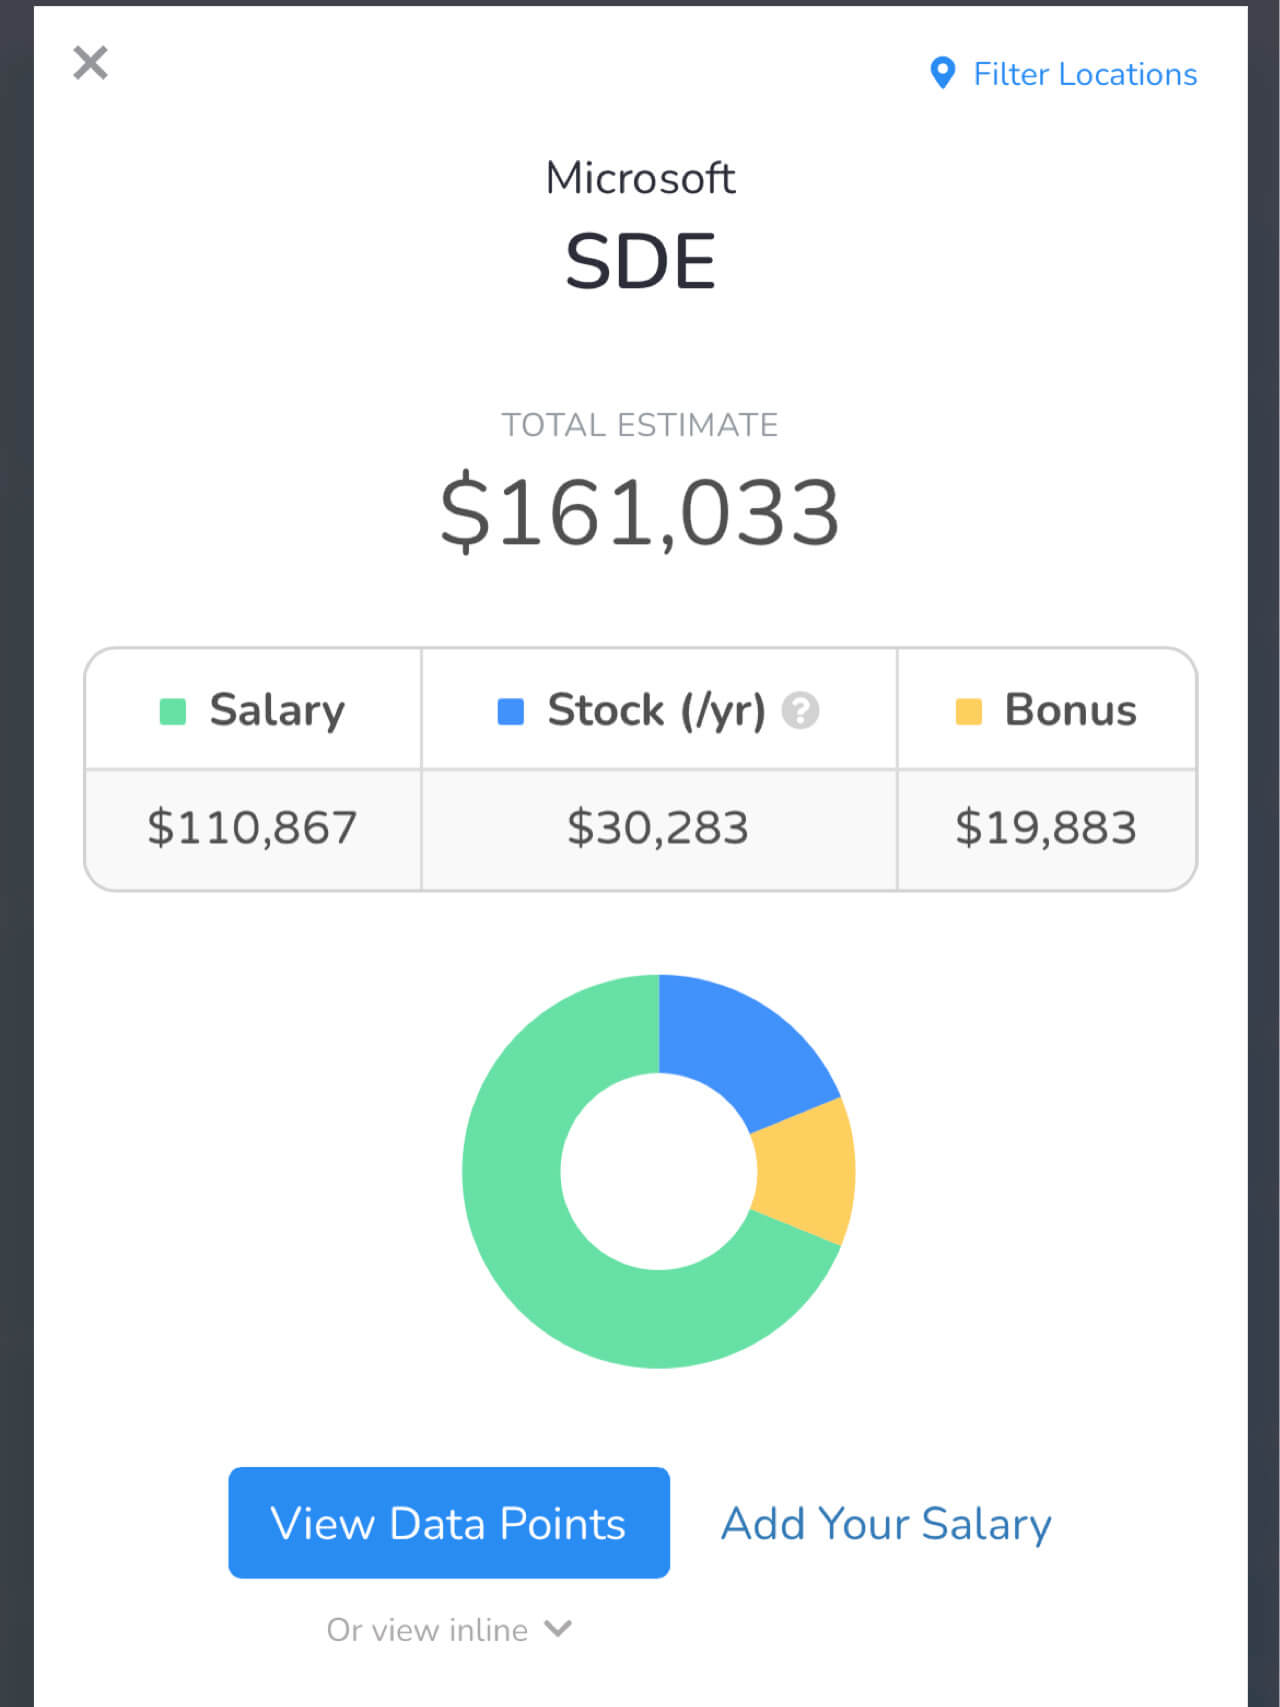Click the Stock (/yr) column header

659,710
